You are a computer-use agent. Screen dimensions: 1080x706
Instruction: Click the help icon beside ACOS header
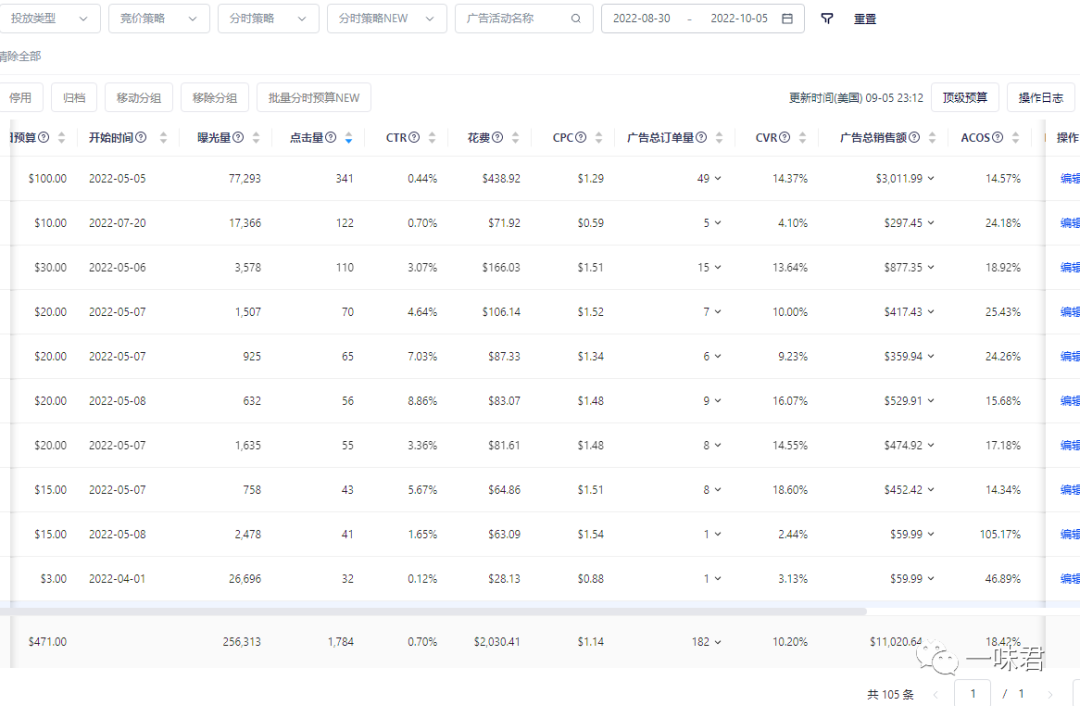tap(997, 138)
